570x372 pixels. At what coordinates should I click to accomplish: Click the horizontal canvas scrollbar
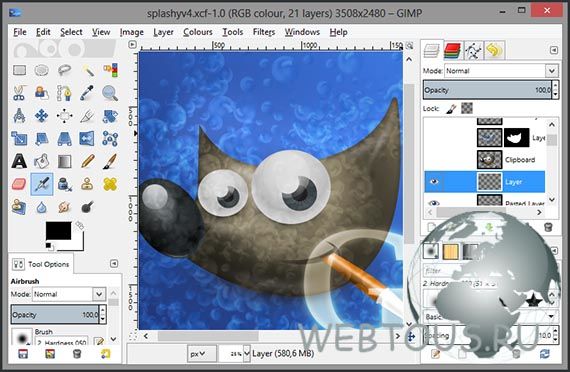click(208, 336)
